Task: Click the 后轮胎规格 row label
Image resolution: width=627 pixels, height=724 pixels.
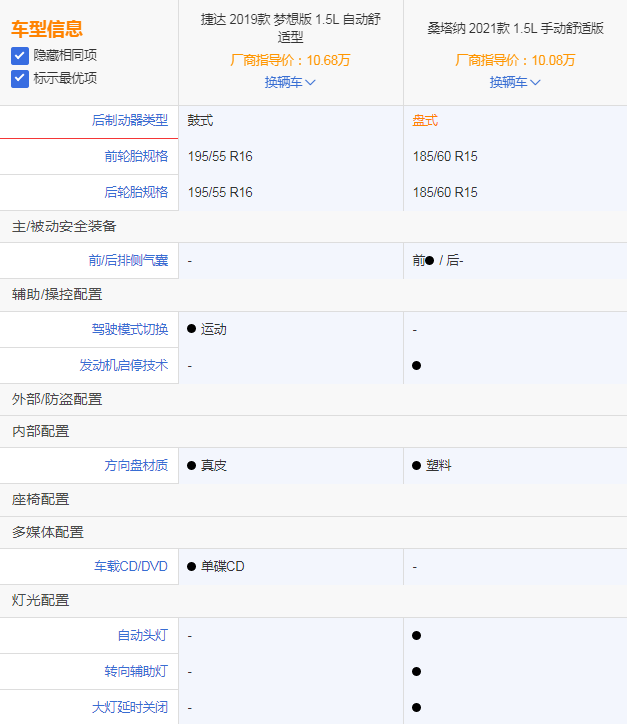Action: click(x=136, y=192)
